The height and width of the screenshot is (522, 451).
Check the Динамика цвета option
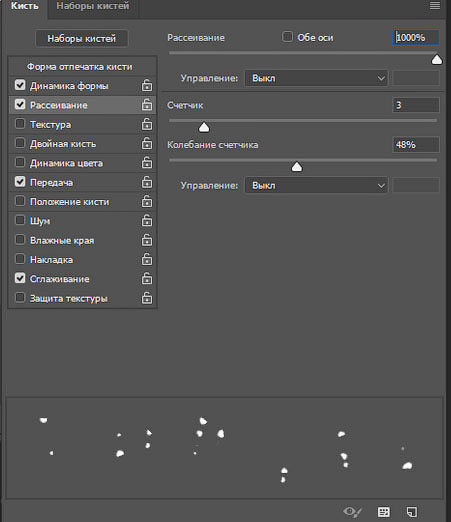pyautogui.click(x=20, y=162)
